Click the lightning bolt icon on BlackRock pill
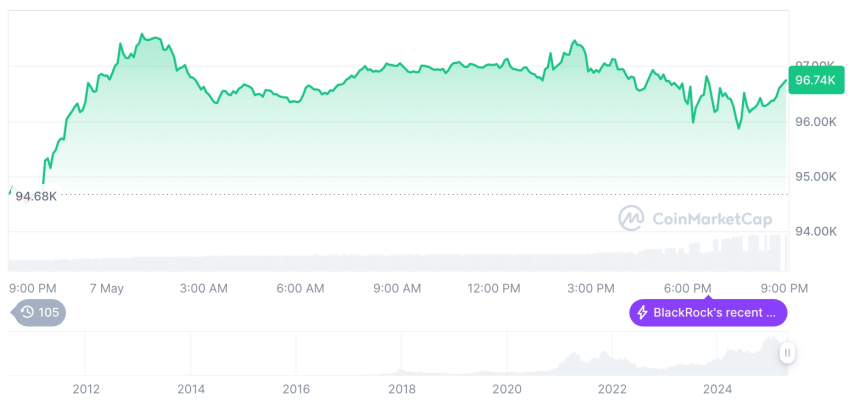 tap(642, 313)
